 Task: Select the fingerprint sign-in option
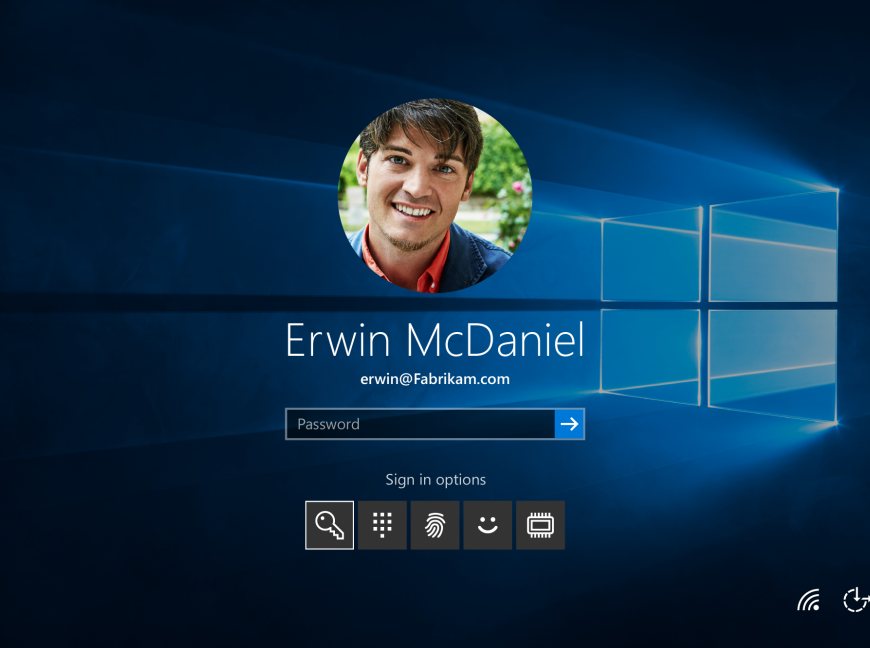point(435,525)
